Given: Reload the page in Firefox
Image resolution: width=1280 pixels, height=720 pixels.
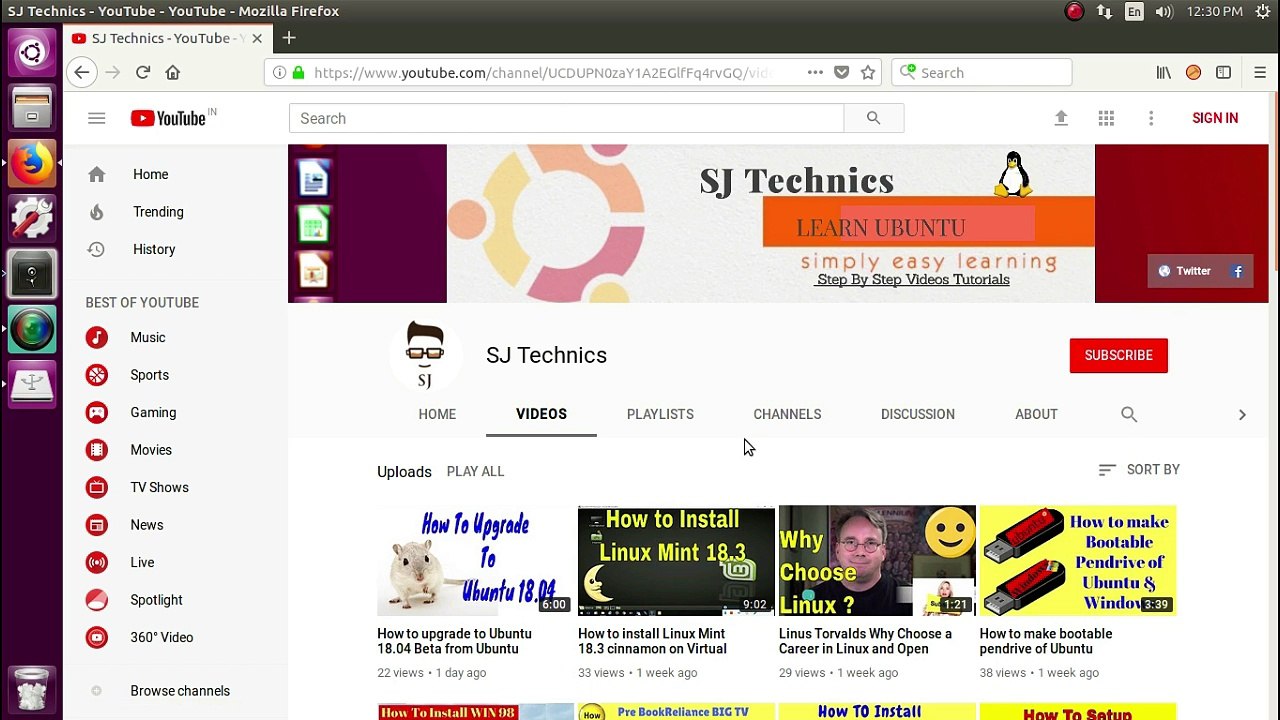Looking at the screenshot, I should pos(143,72).
